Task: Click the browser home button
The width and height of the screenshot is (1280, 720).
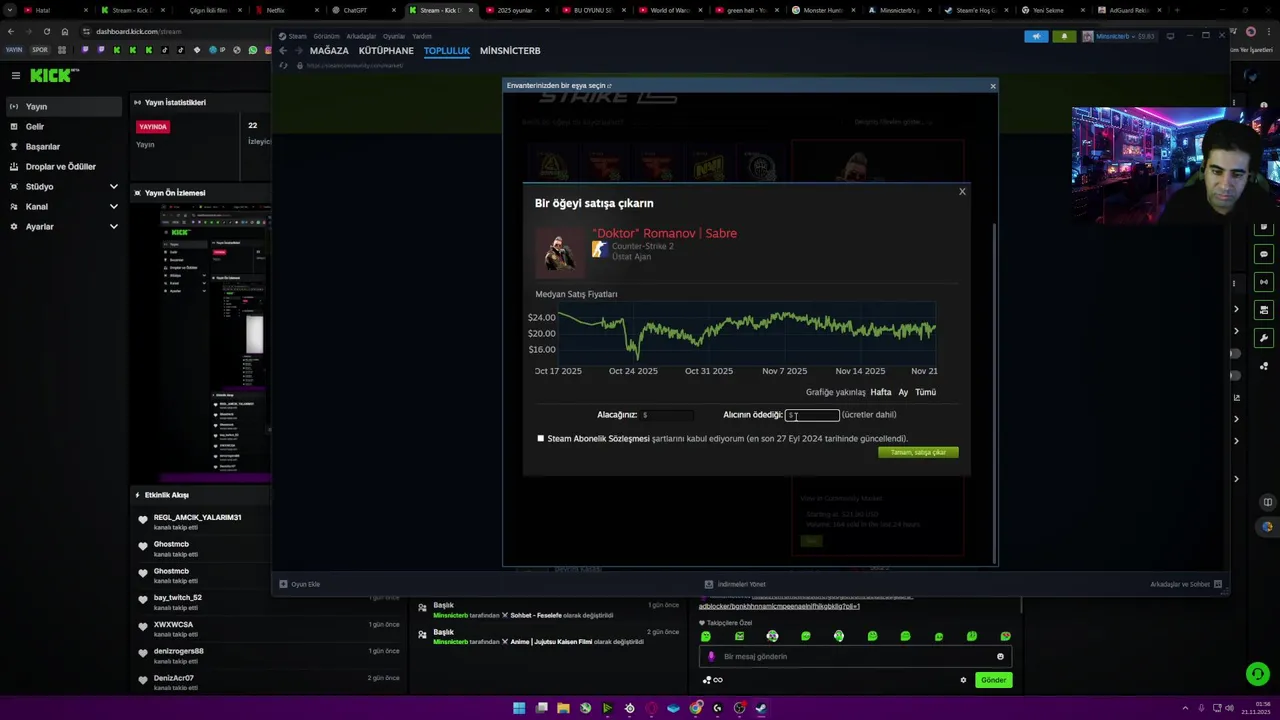Action: coord(65,31)
